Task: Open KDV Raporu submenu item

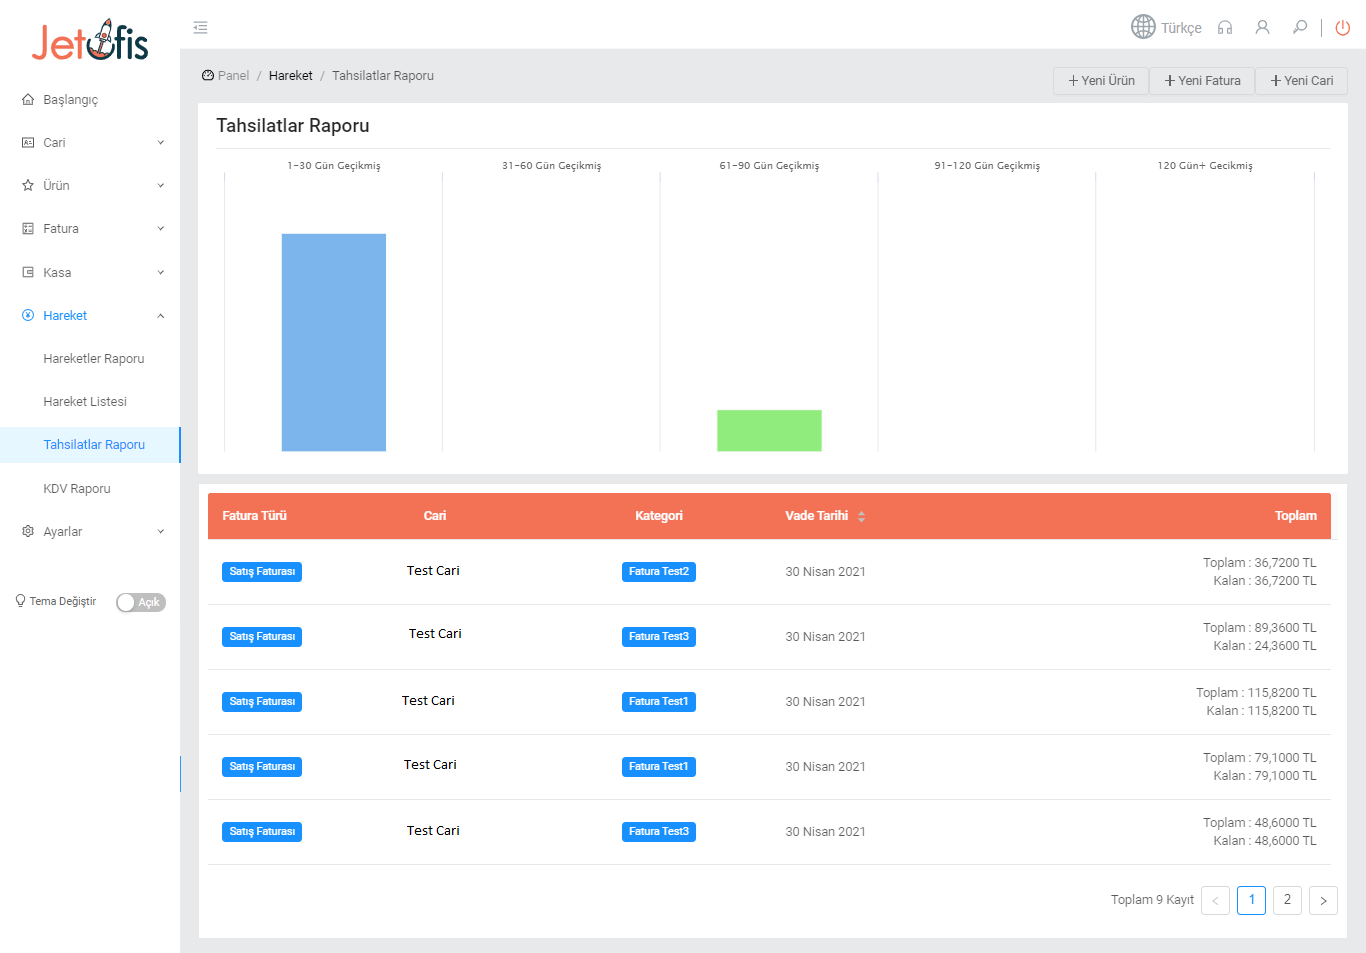Action: pyautogui.click(x=77, y=489)
